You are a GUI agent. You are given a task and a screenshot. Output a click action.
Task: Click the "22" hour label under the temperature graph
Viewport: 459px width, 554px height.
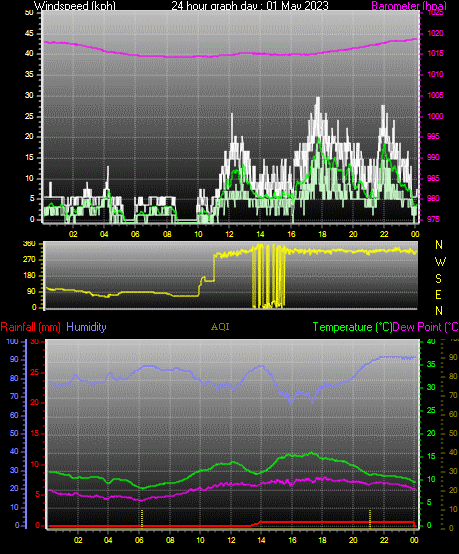point(384,540)
